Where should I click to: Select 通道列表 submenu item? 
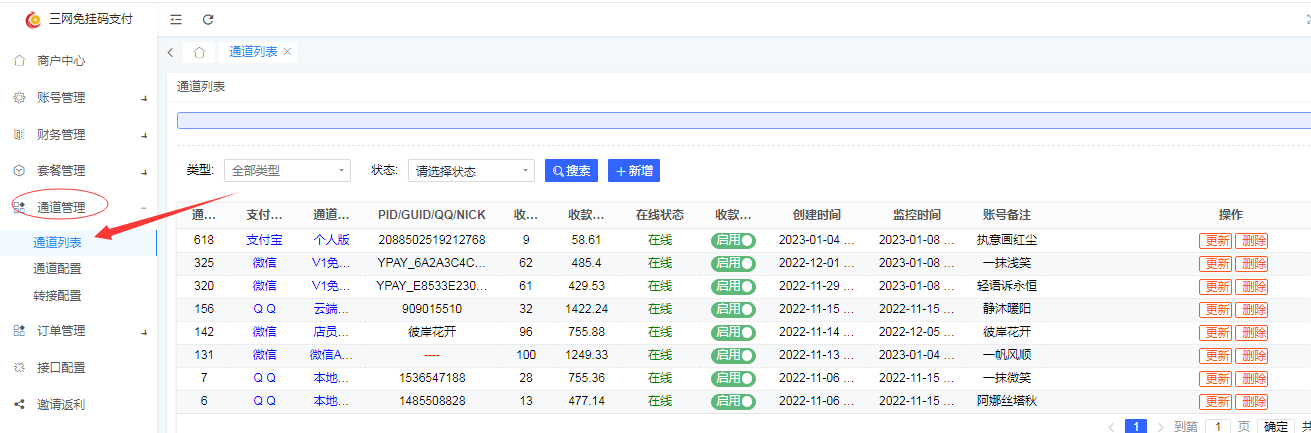(57, 242)
